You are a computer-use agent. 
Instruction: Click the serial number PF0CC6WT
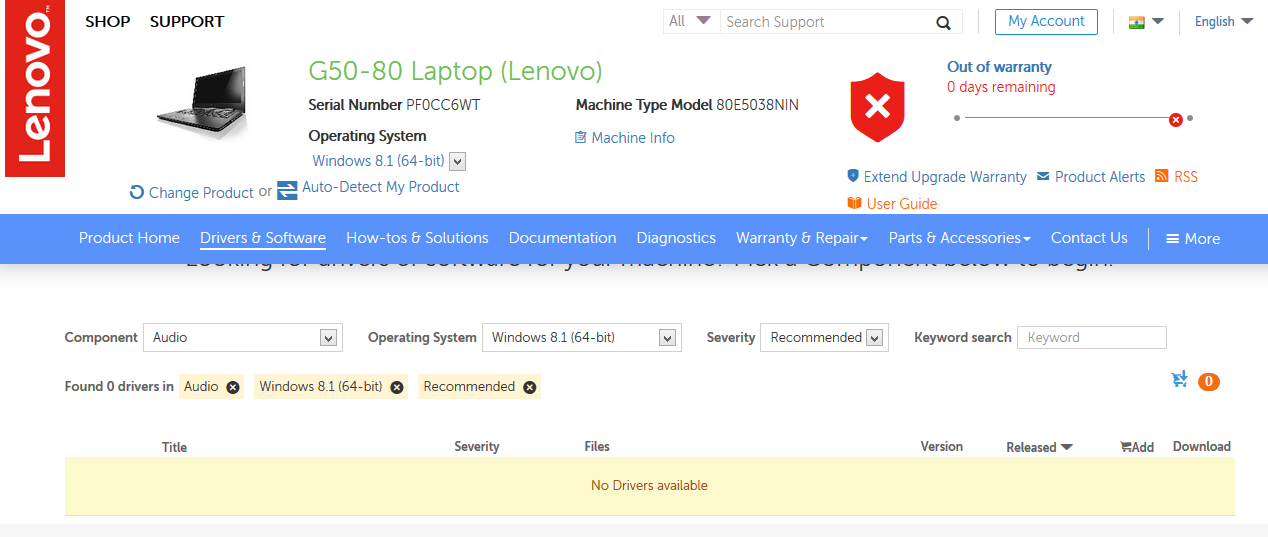coord(444,105)
